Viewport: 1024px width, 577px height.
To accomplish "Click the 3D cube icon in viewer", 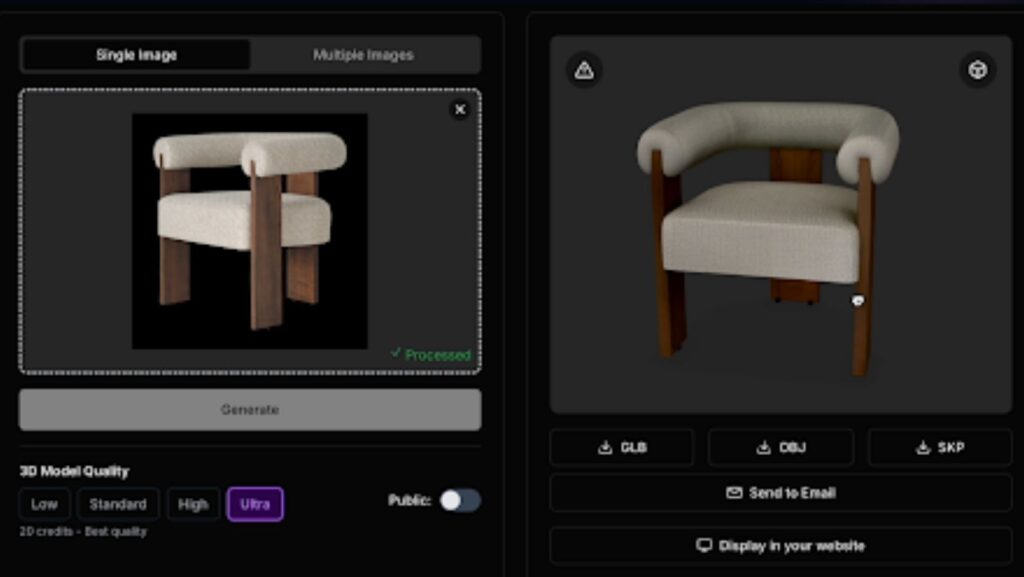I will click(977, 70).
